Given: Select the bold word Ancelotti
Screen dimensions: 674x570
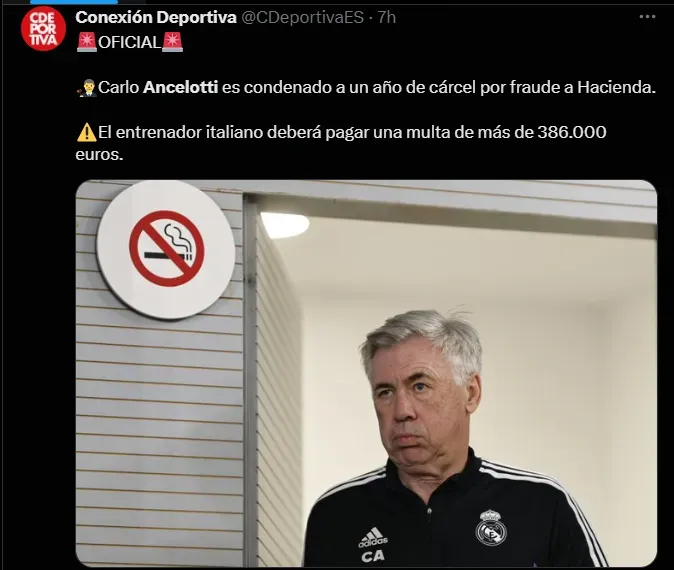Looking at the screenshot, I should click(x=181, y=87).
